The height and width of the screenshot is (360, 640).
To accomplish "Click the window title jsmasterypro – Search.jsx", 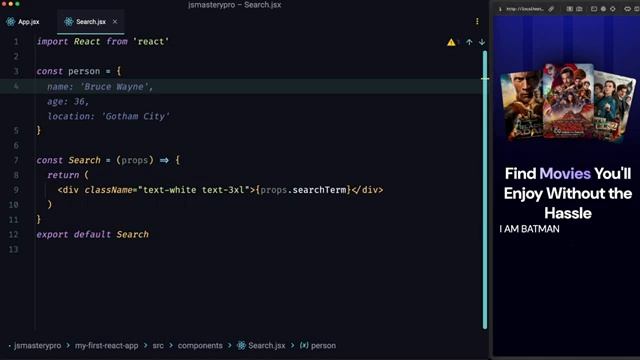I will 235,5.
